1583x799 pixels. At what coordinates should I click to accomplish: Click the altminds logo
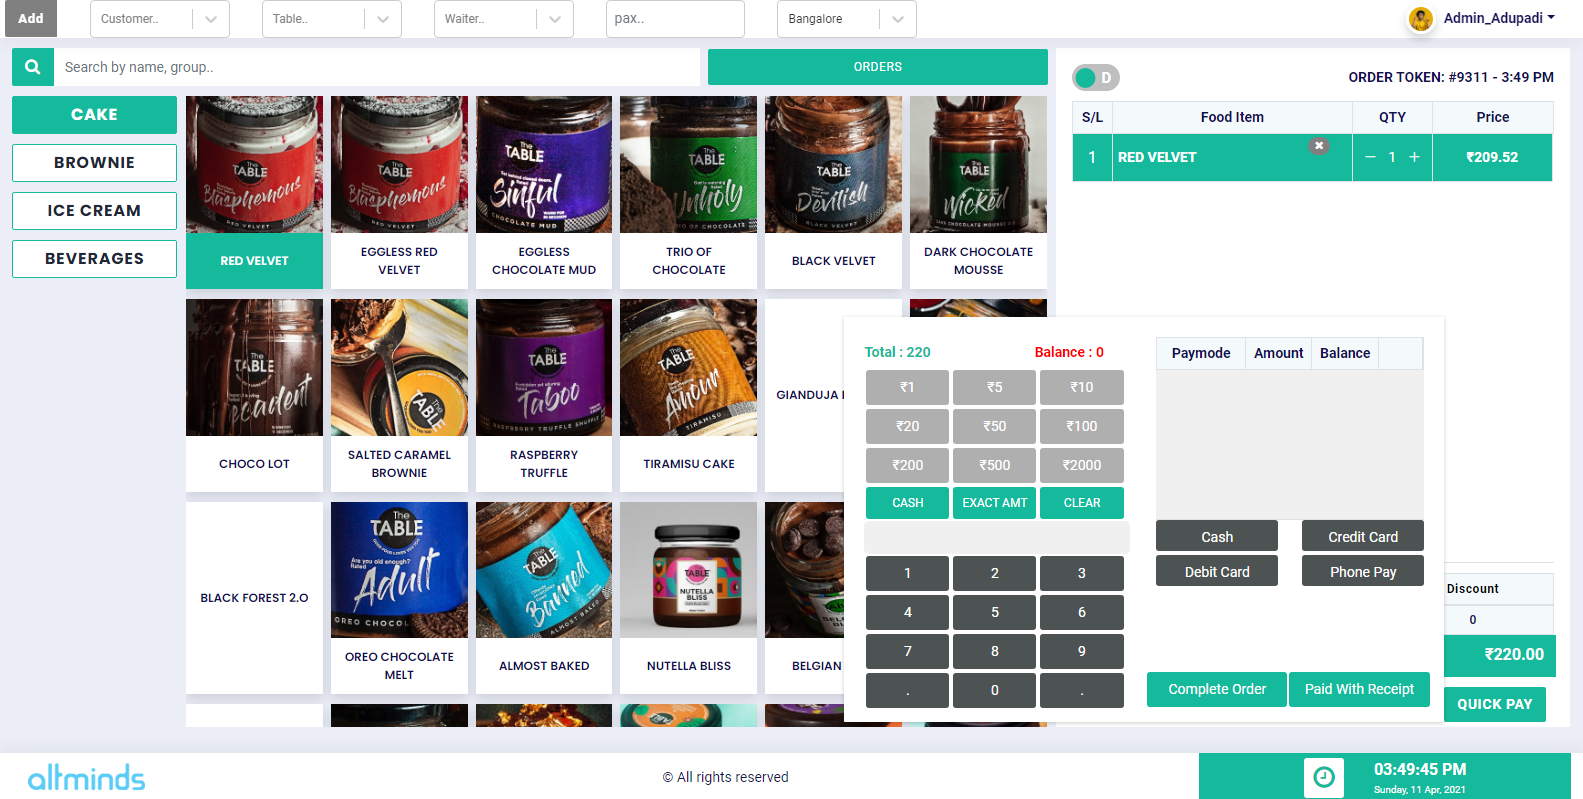pyautogui.click(x=86, y=777)
